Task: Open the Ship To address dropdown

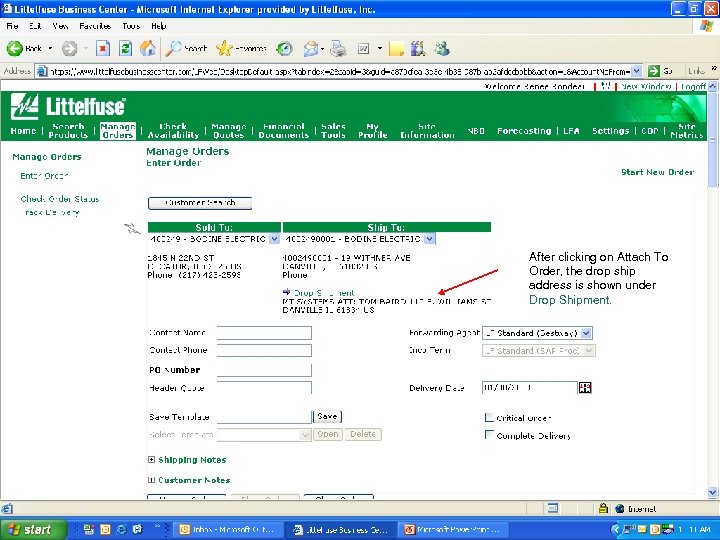Action: [x=429, y=239]
